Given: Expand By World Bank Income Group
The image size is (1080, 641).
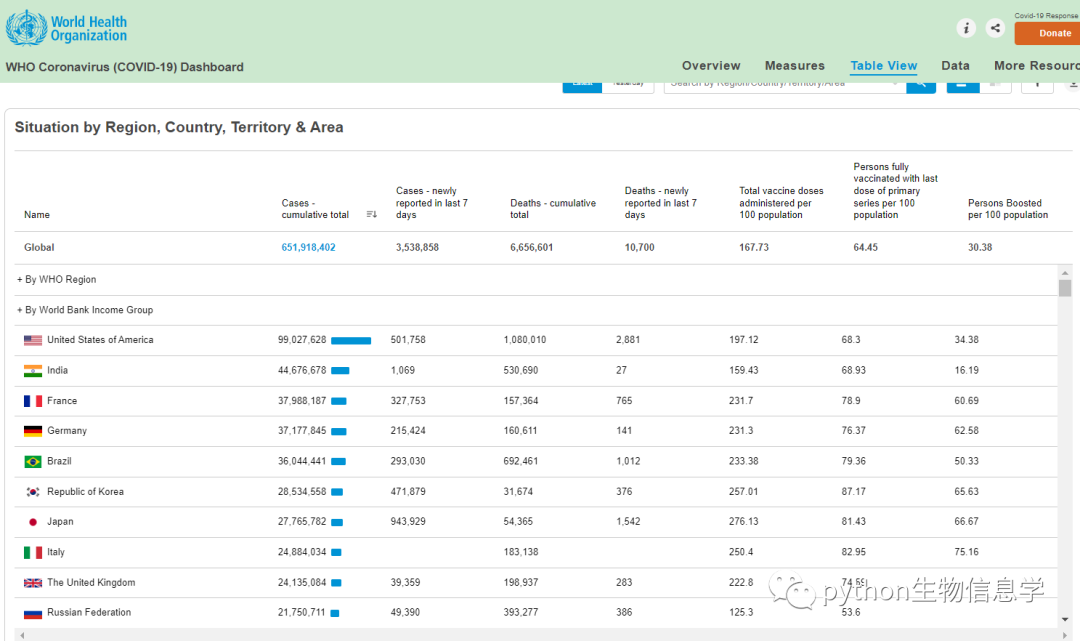Looking at the screenshot, I should (x=85, y=310).
